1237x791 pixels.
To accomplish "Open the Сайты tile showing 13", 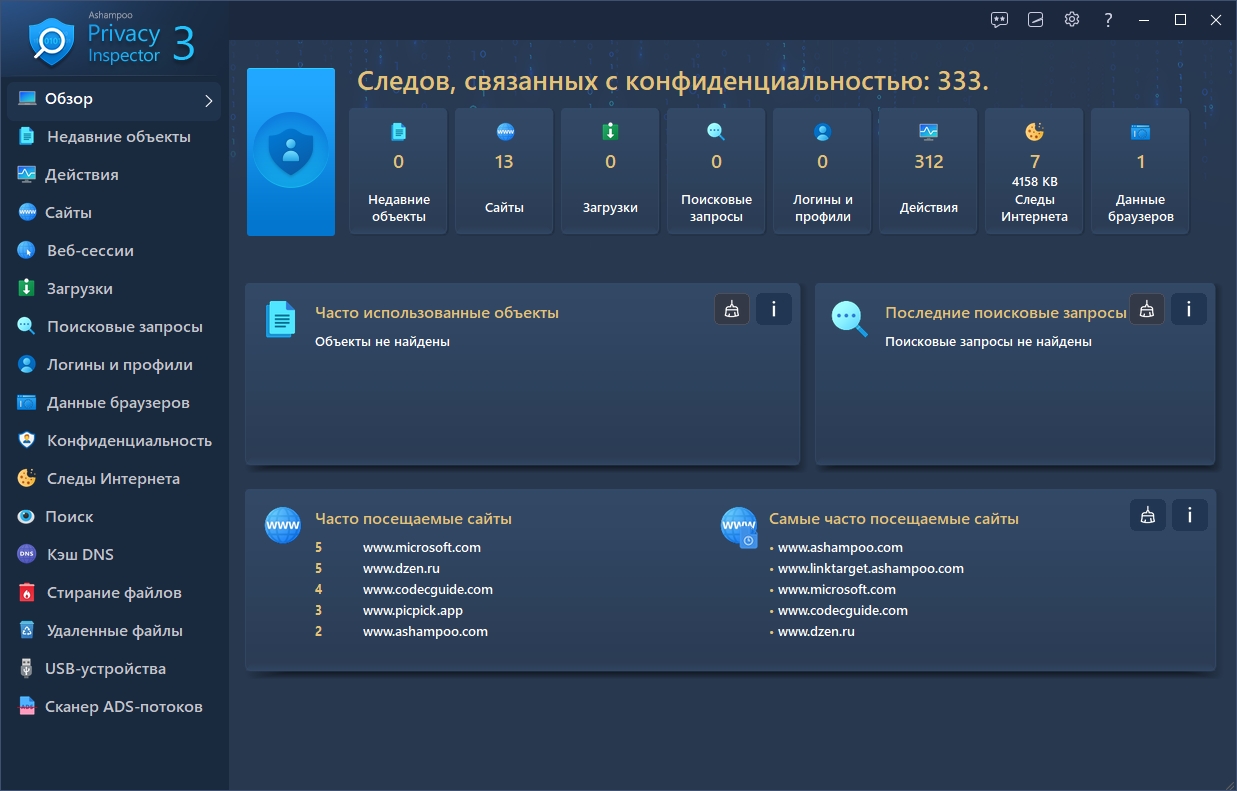I will click(x=504, y=171).
